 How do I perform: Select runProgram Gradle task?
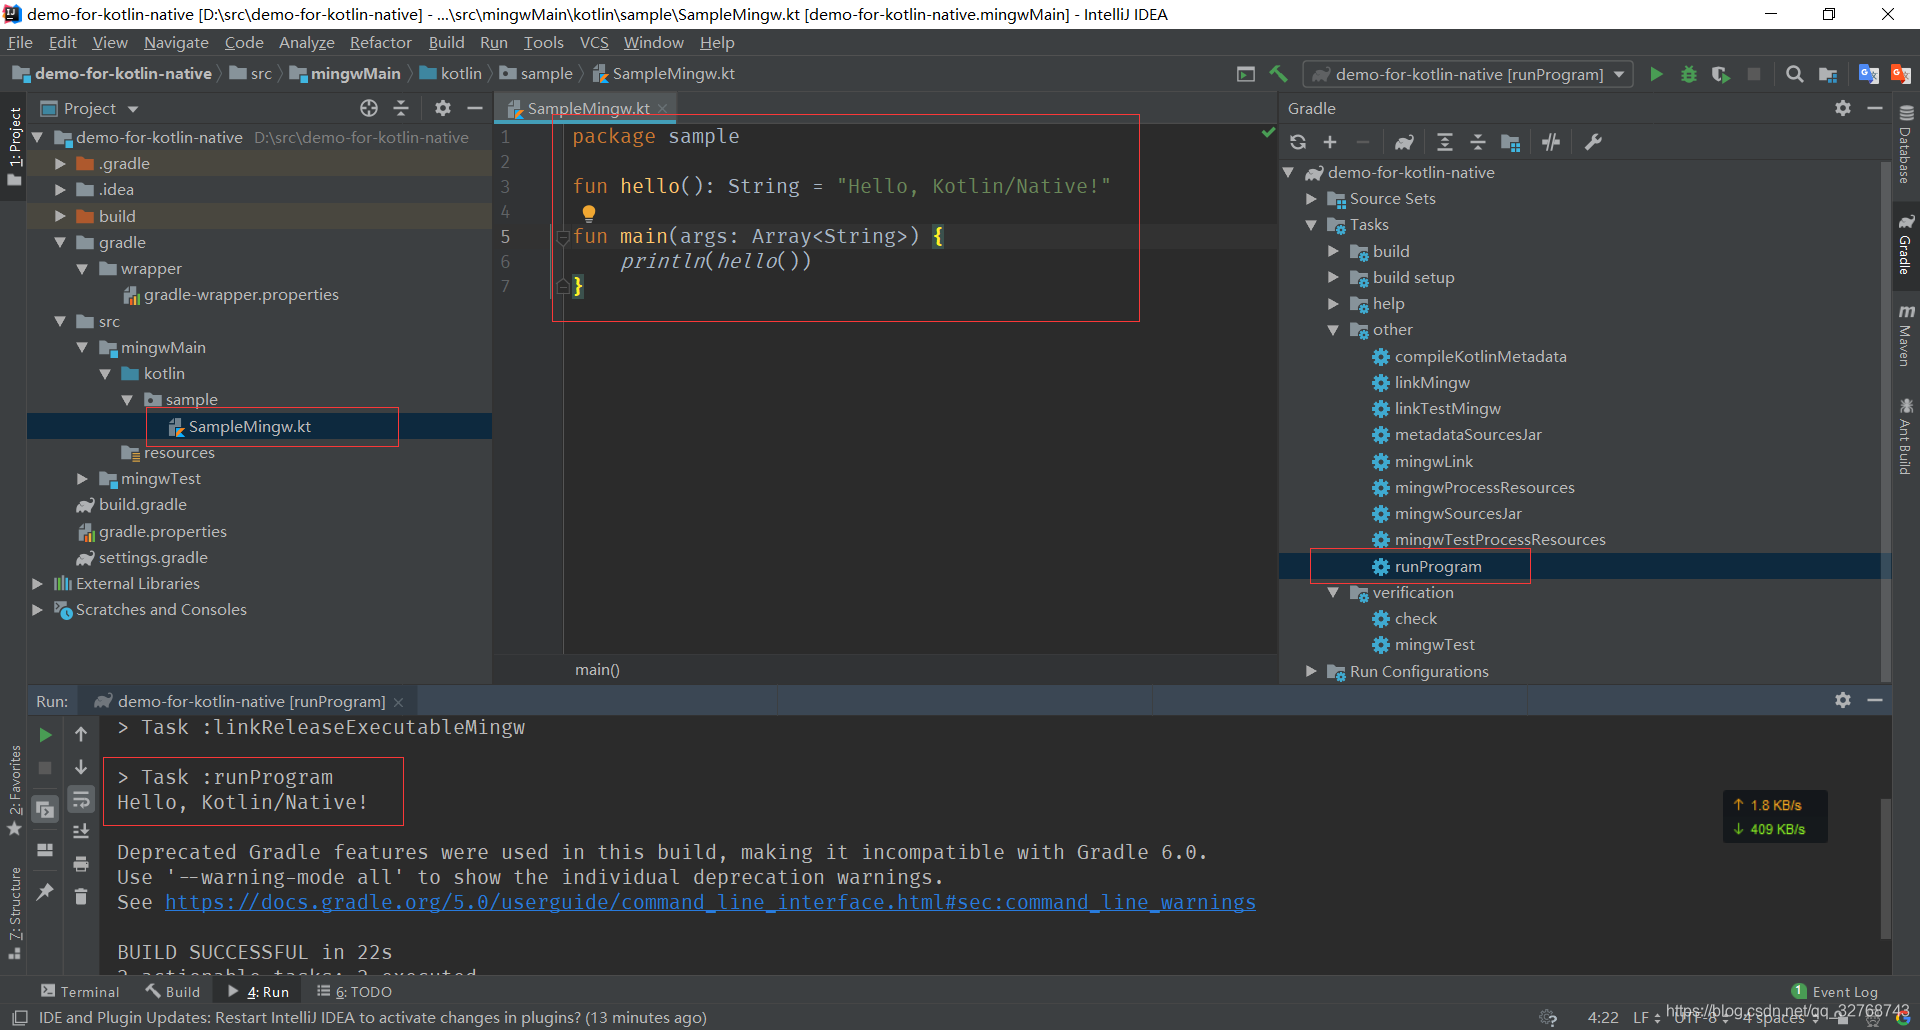[x=1438, y=566]
